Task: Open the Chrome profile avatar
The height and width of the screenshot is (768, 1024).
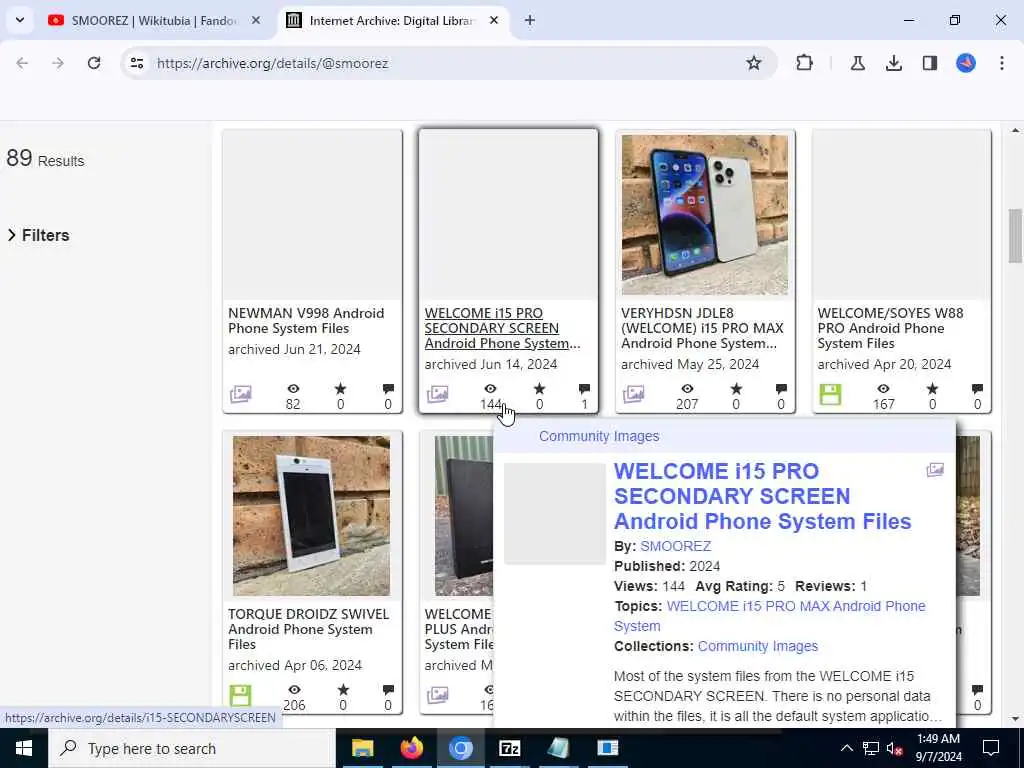Action: click(966, 63)
